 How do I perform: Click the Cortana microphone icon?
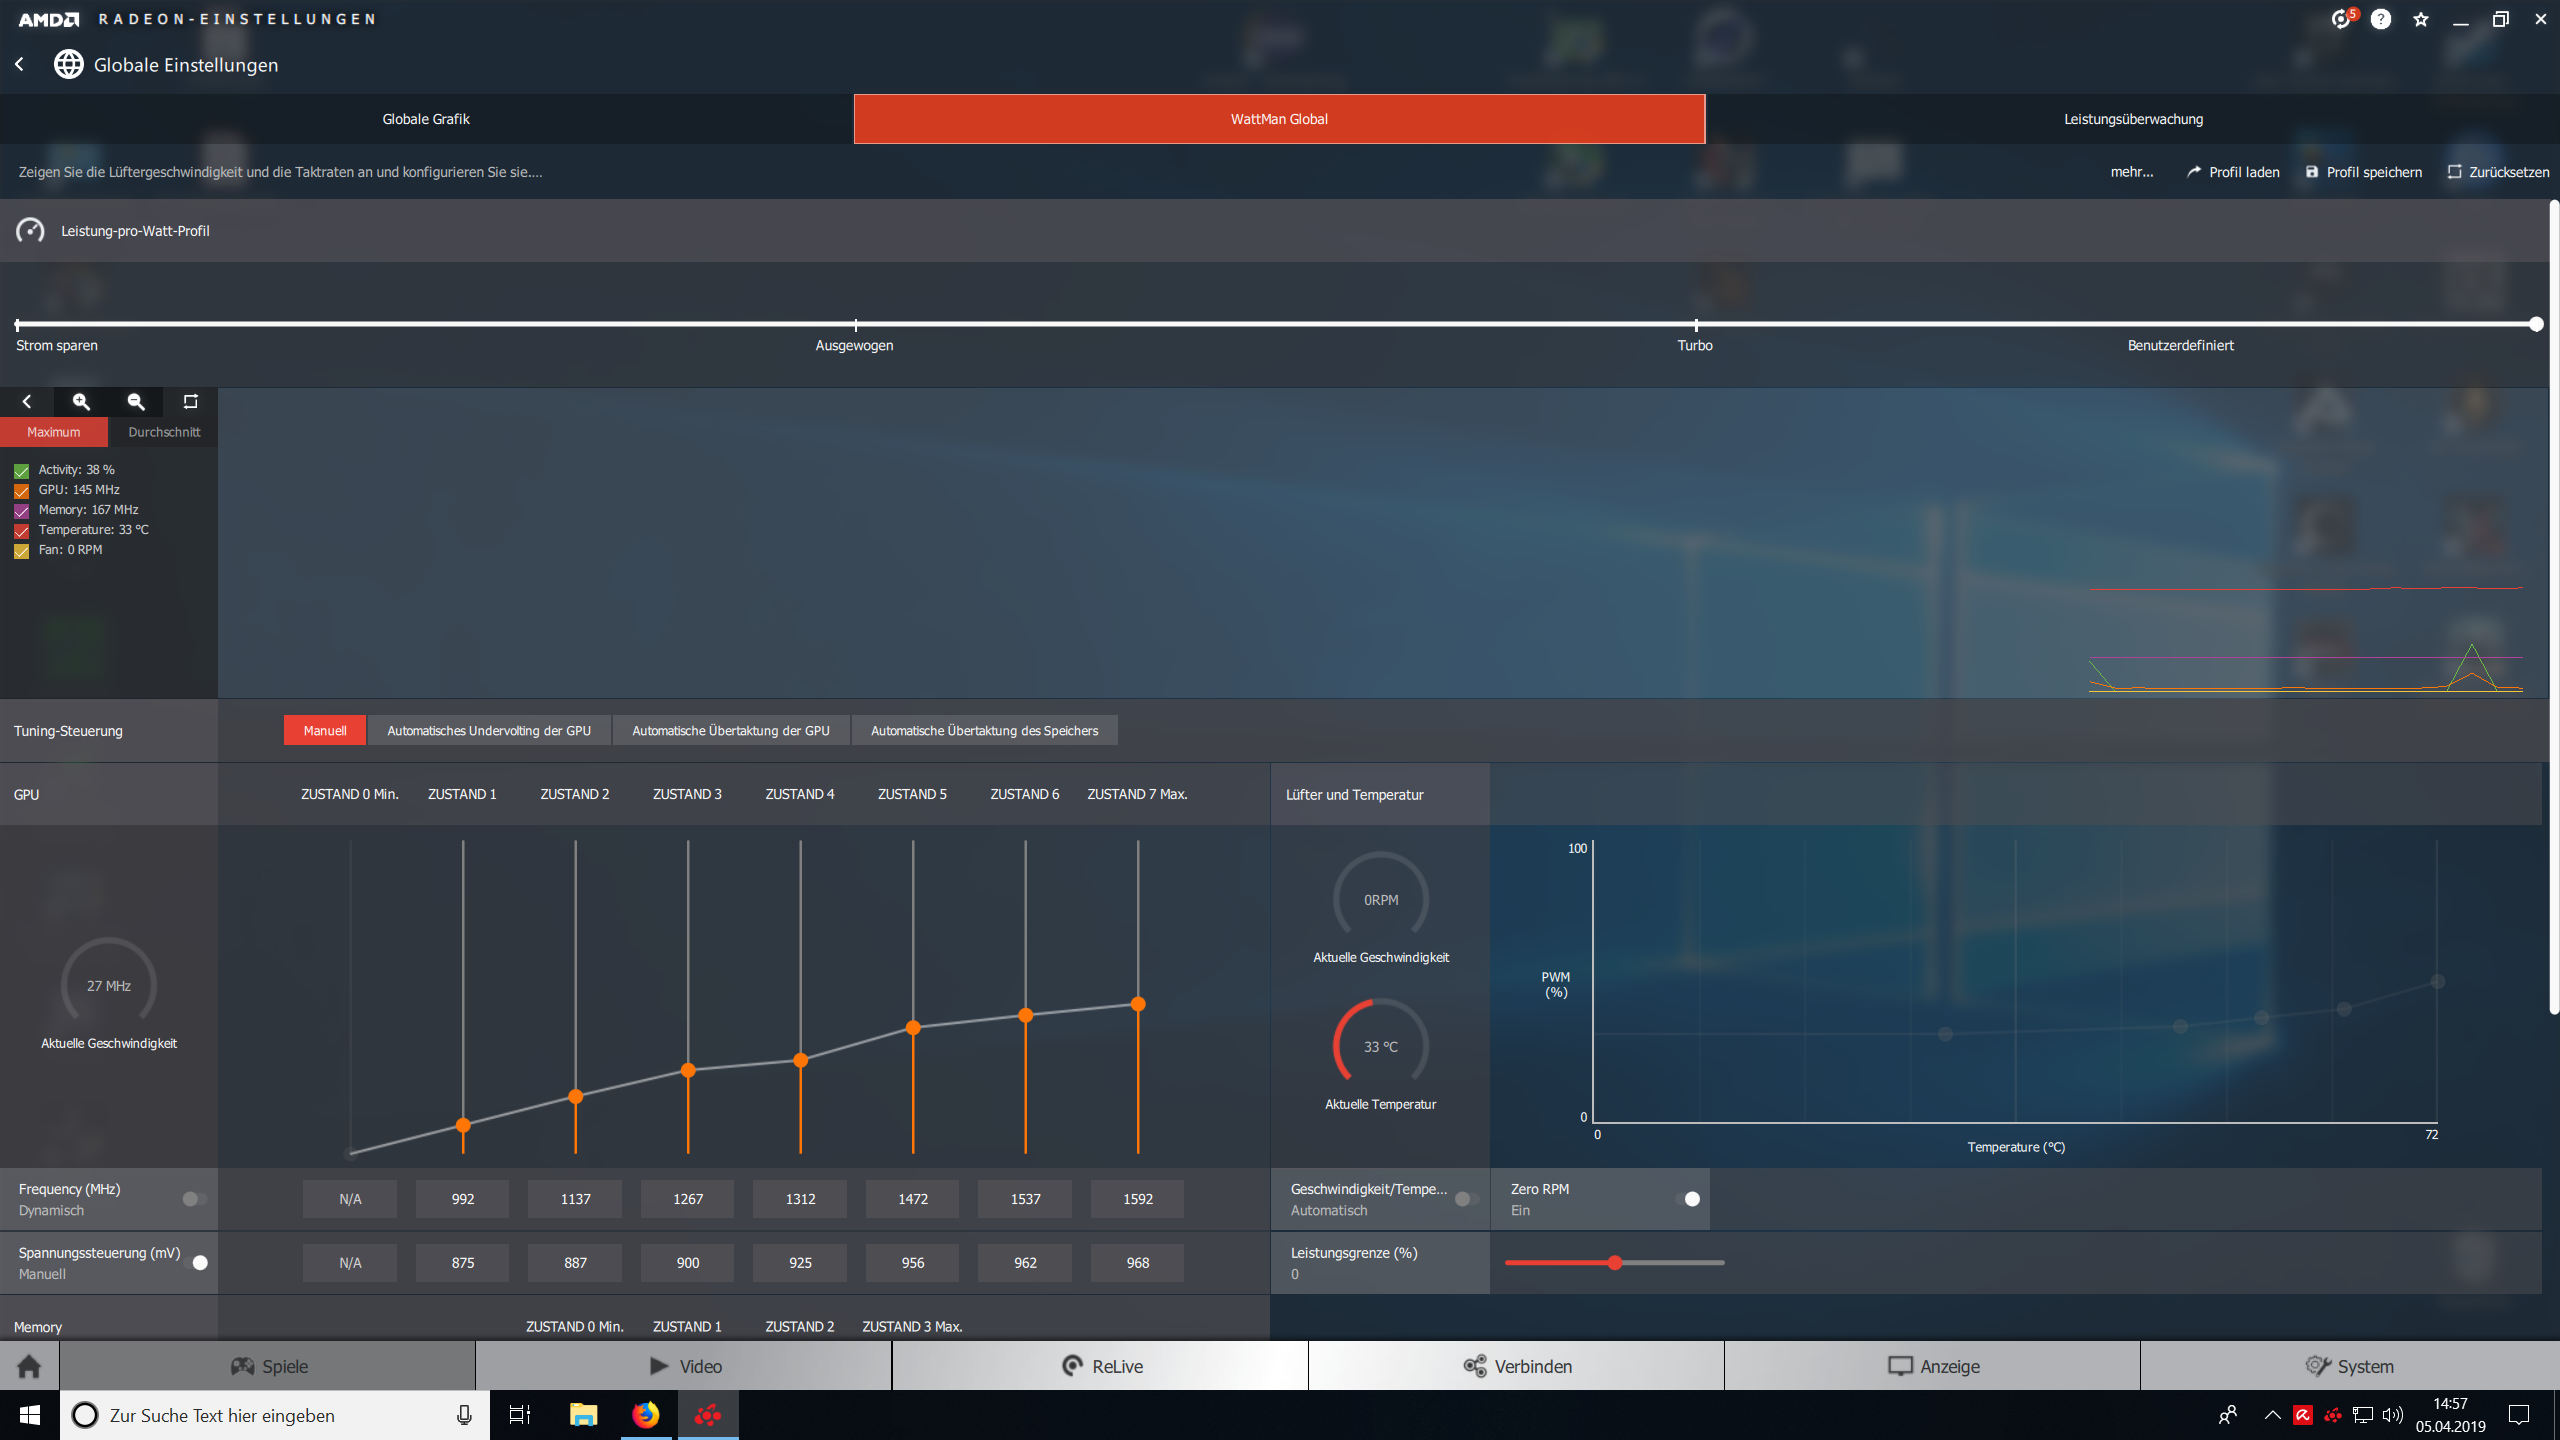tap(464, 1415)
